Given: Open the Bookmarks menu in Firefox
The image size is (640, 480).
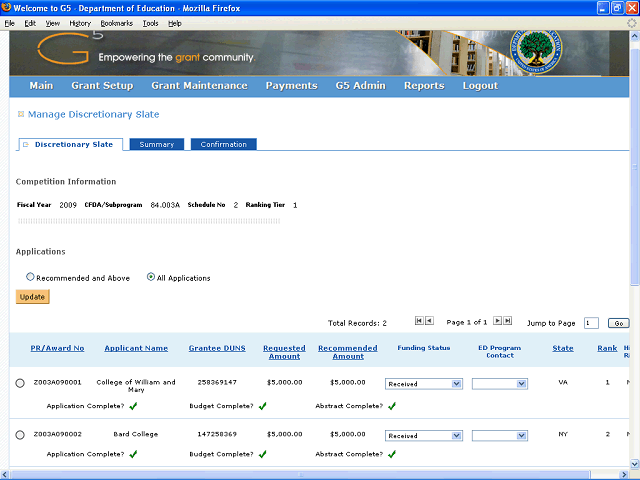Looking at the screenshot, I should click(x=116, y=22).
